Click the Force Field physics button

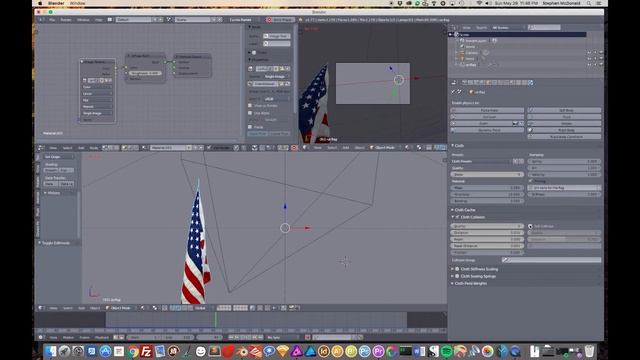[487, 110]
